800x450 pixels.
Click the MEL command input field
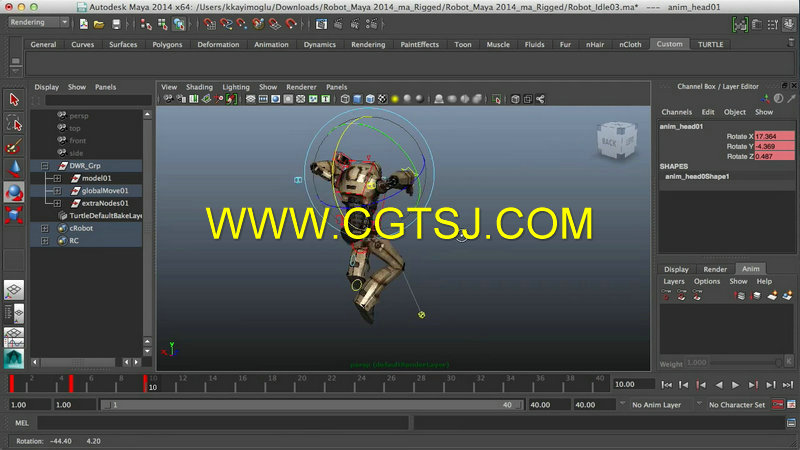pos(223,423)
